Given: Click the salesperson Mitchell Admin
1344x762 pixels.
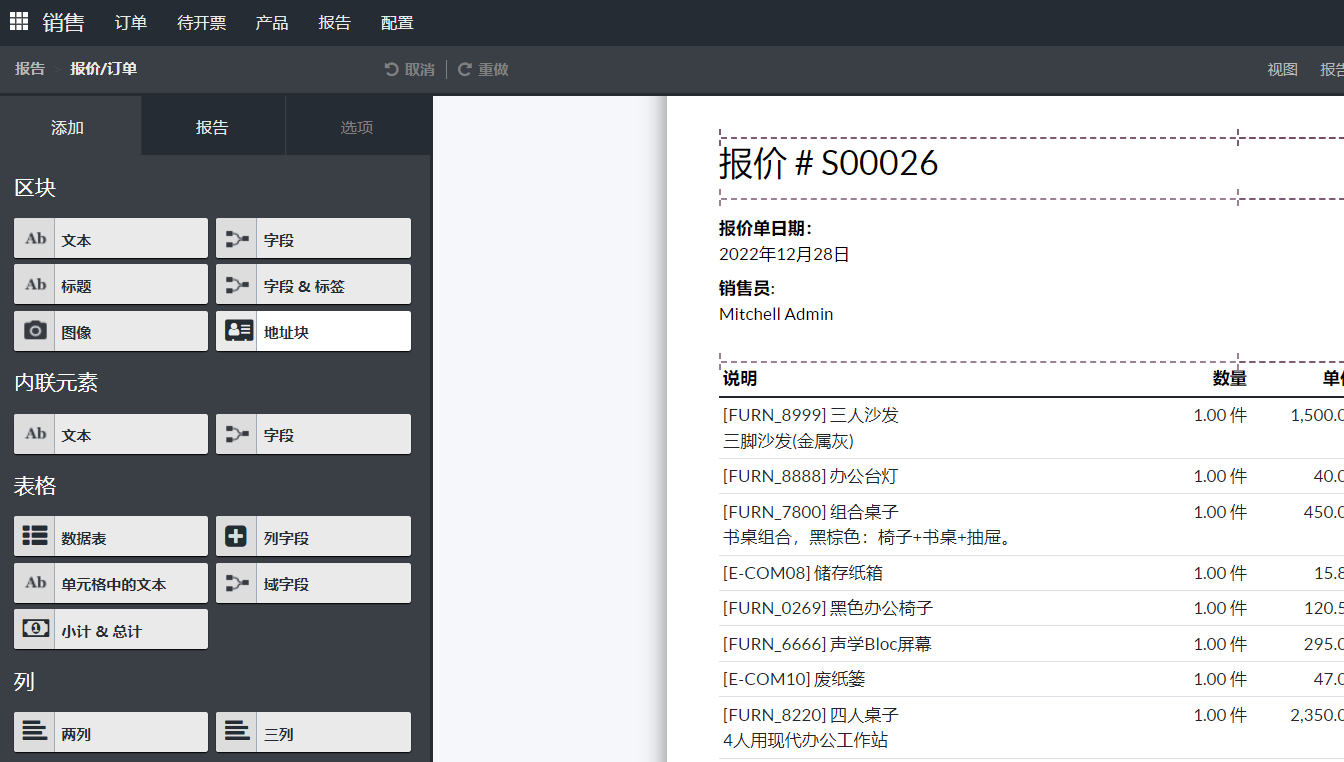Looking at the screenshot, I should tap(776, 314).
